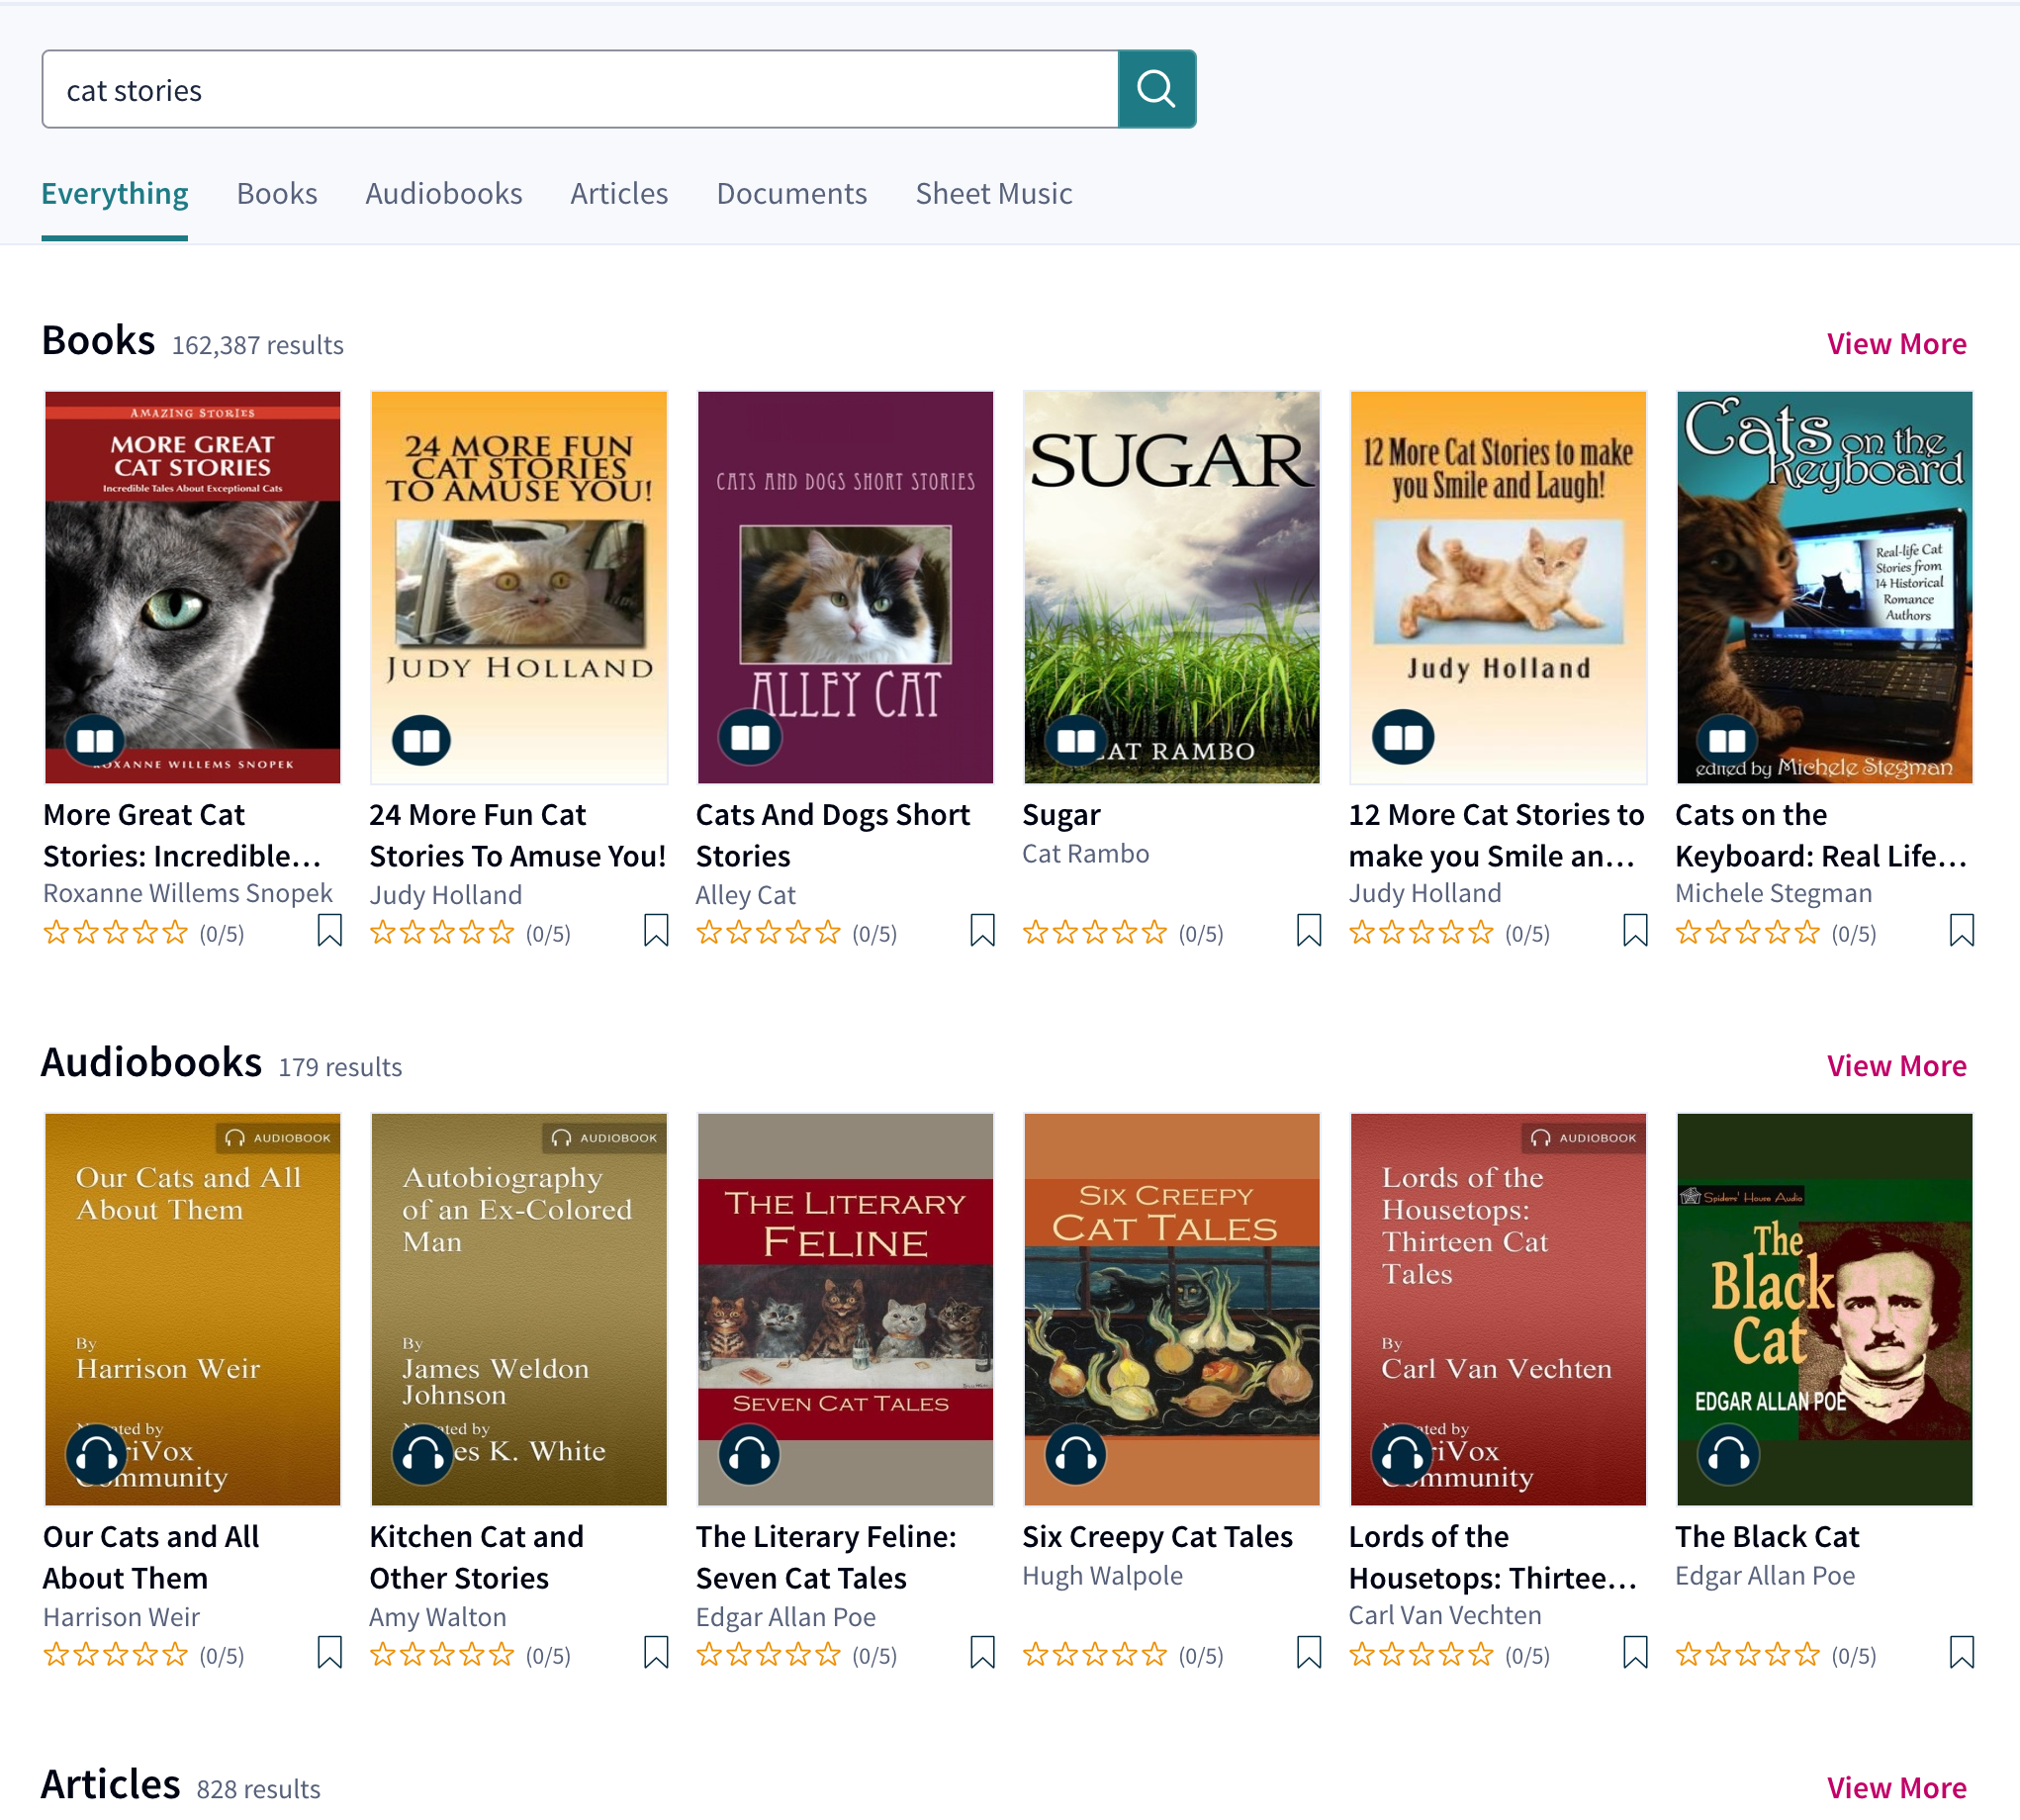Click bookmark icon on Sugar book
Viewport: 2020px width, 1820px height.
point(1305,933)
